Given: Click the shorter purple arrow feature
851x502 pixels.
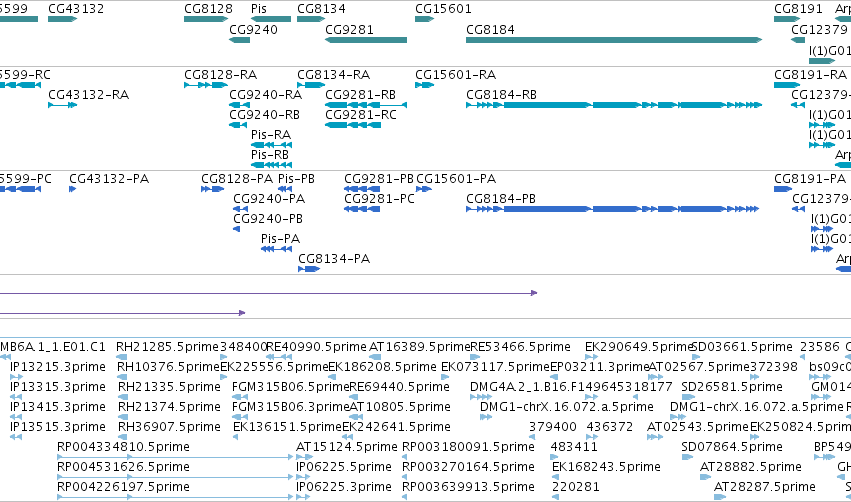Looking at the screenshot, I should (123, 313).
